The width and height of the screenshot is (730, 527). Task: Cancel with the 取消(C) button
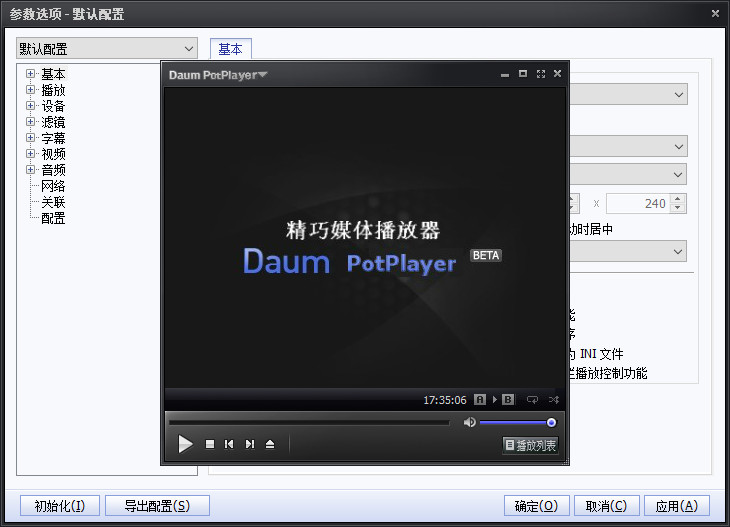607,506
